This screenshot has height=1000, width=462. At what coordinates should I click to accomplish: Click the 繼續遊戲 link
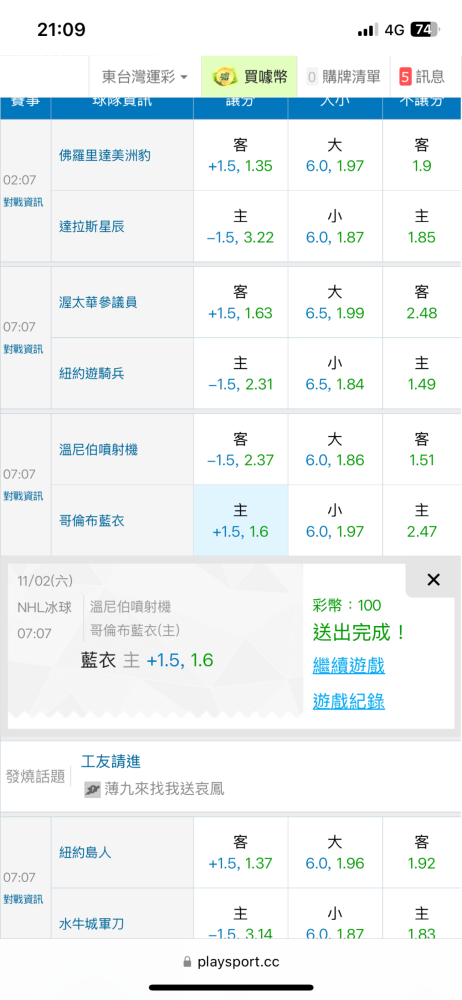point(348,666)
